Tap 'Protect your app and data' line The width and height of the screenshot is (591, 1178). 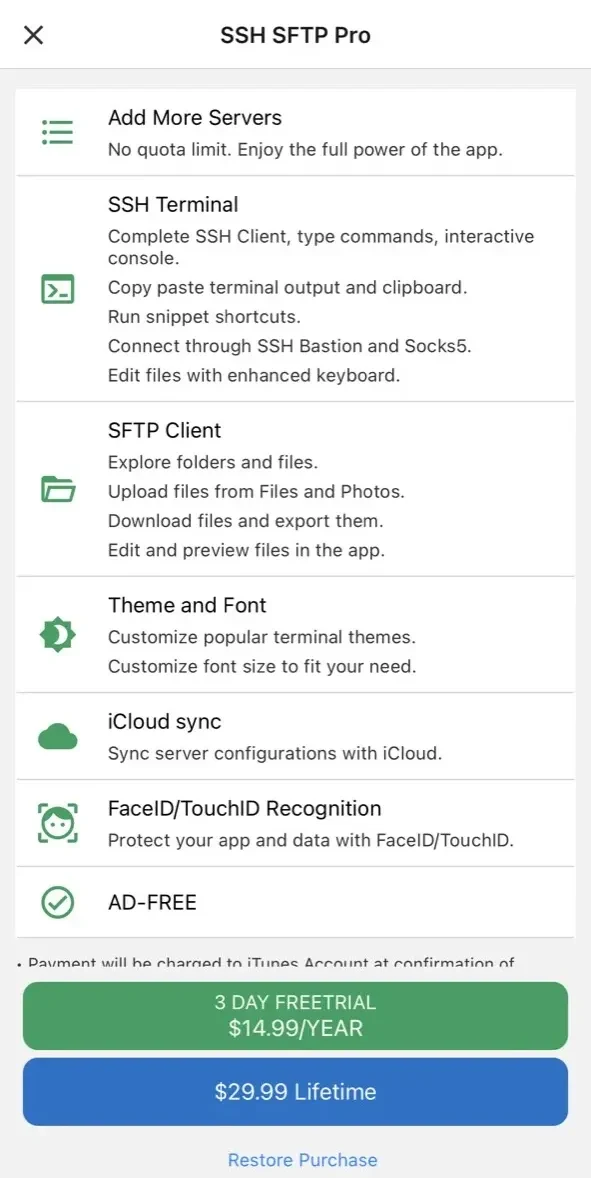point(311,841)
